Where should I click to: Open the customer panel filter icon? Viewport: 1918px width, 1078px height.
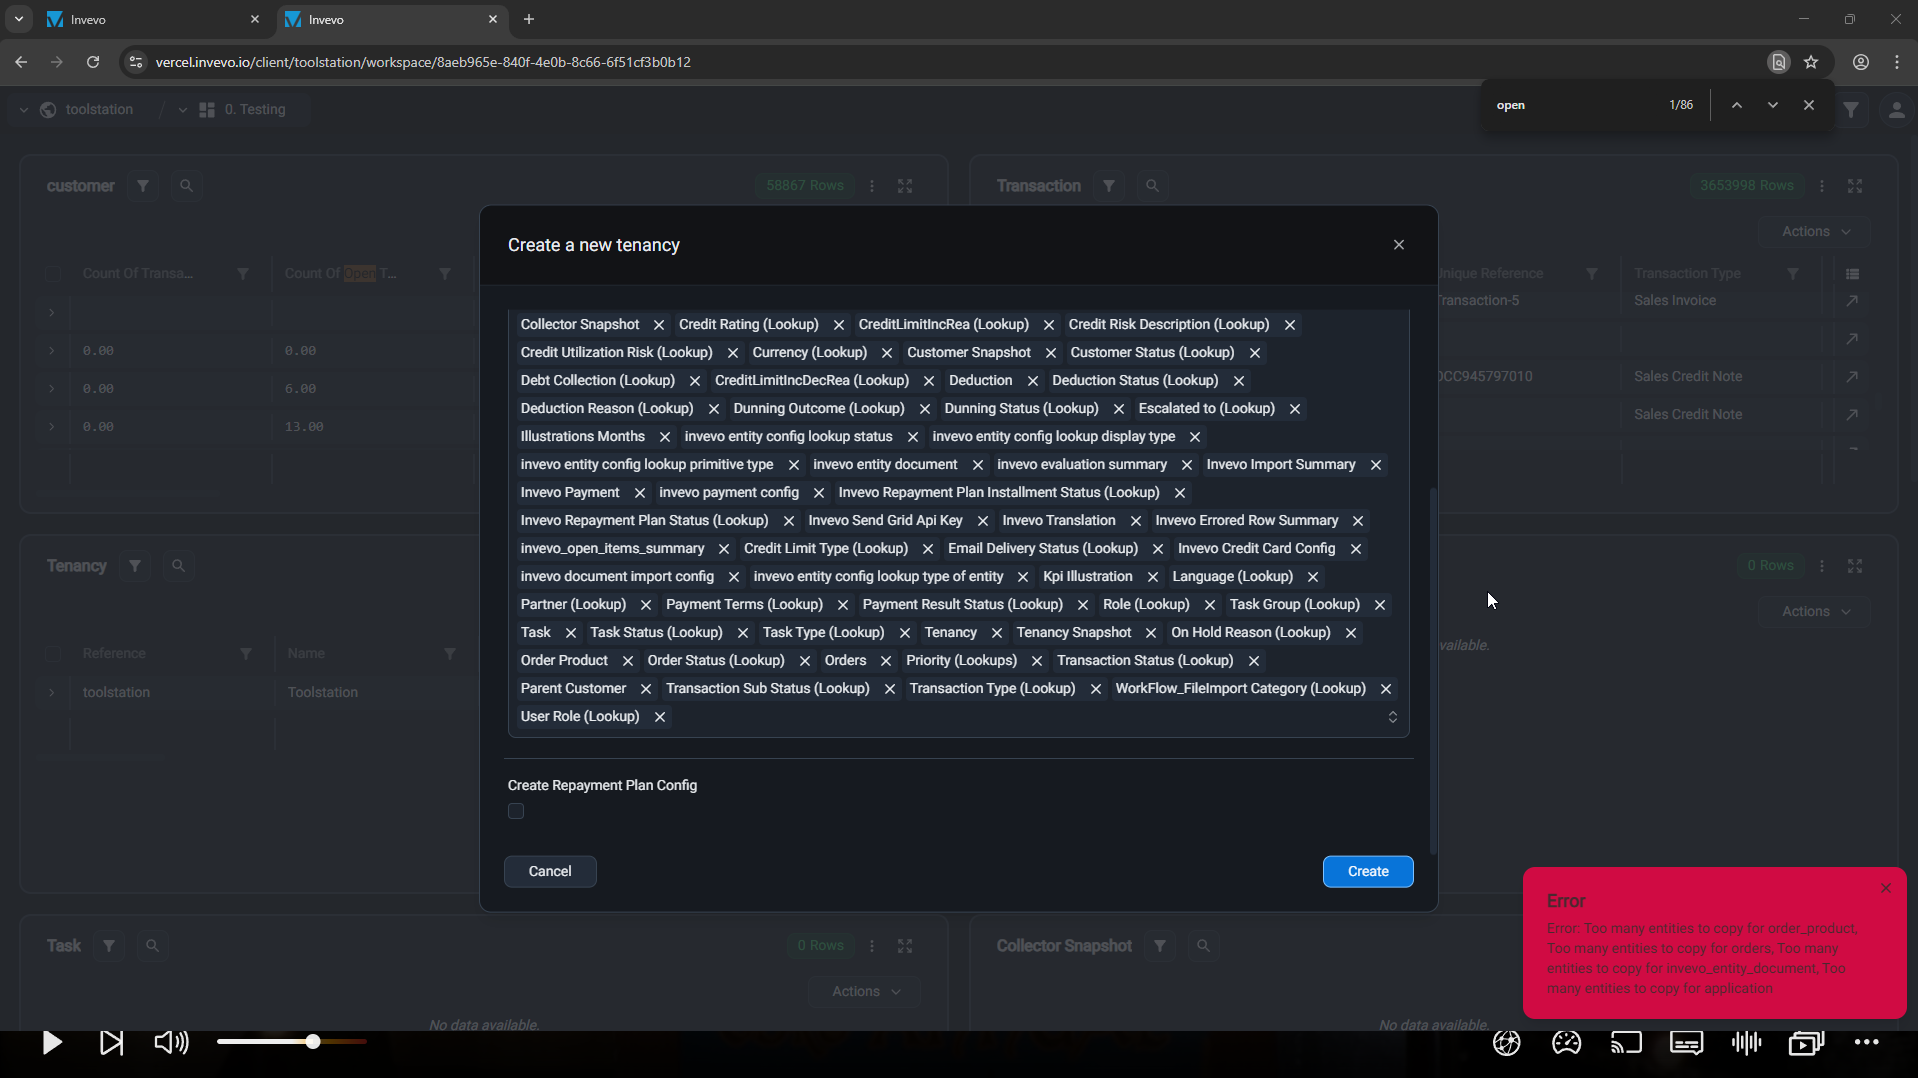point(143,186)
